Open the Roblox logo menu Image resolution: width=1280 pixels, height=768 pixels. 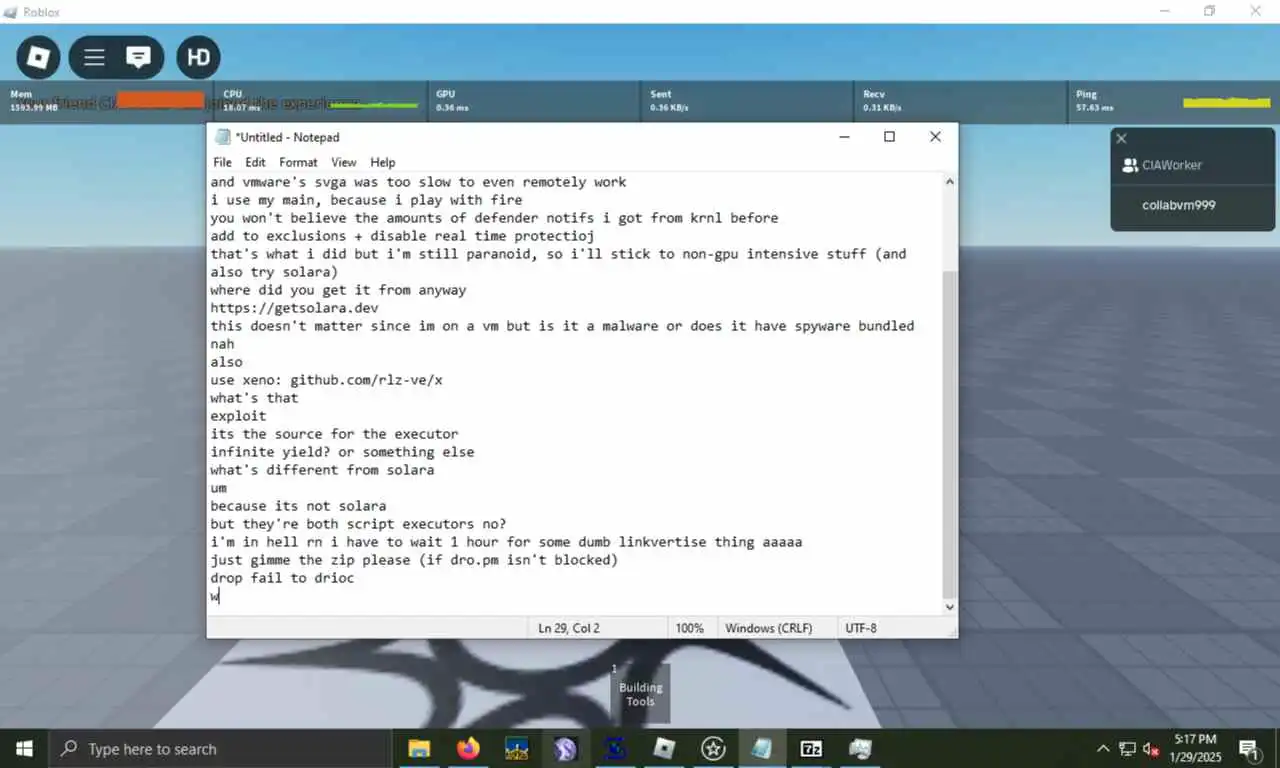(x=38, y=57)
